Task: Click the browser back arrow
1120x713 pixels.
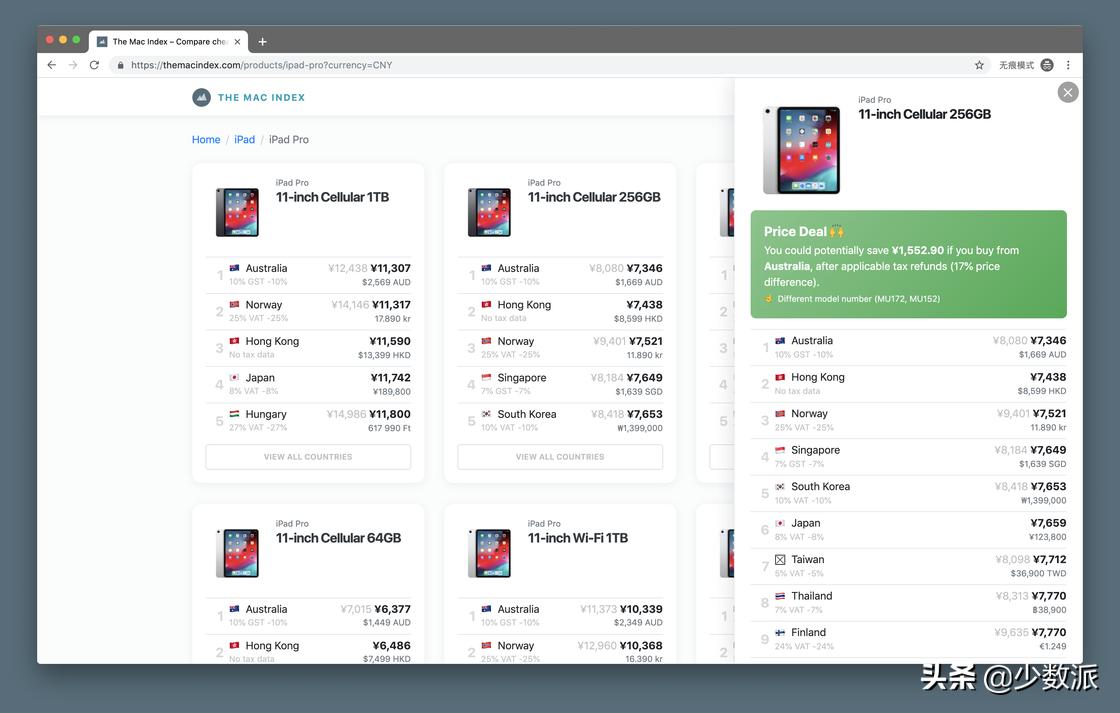Action: click(x=51, y=65)
